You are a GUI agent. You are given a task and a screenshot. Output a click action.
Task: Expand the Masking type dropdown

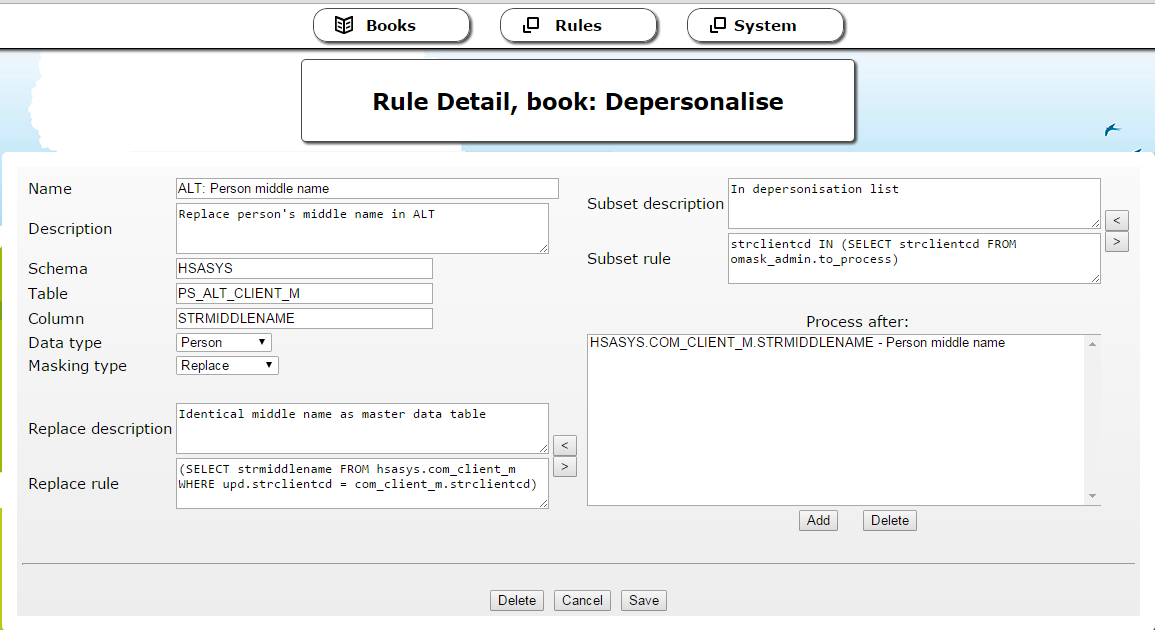[x=227, y=366]
